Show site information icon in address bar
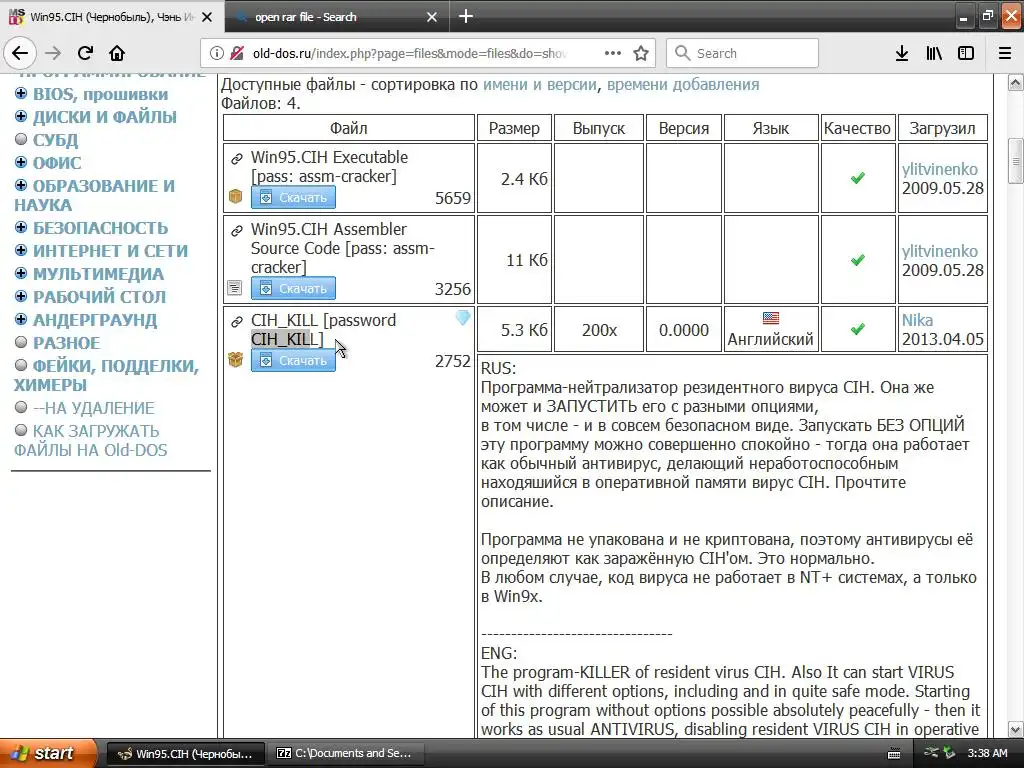This screenshot has width=1024, height=768. (x=216, y=54)
